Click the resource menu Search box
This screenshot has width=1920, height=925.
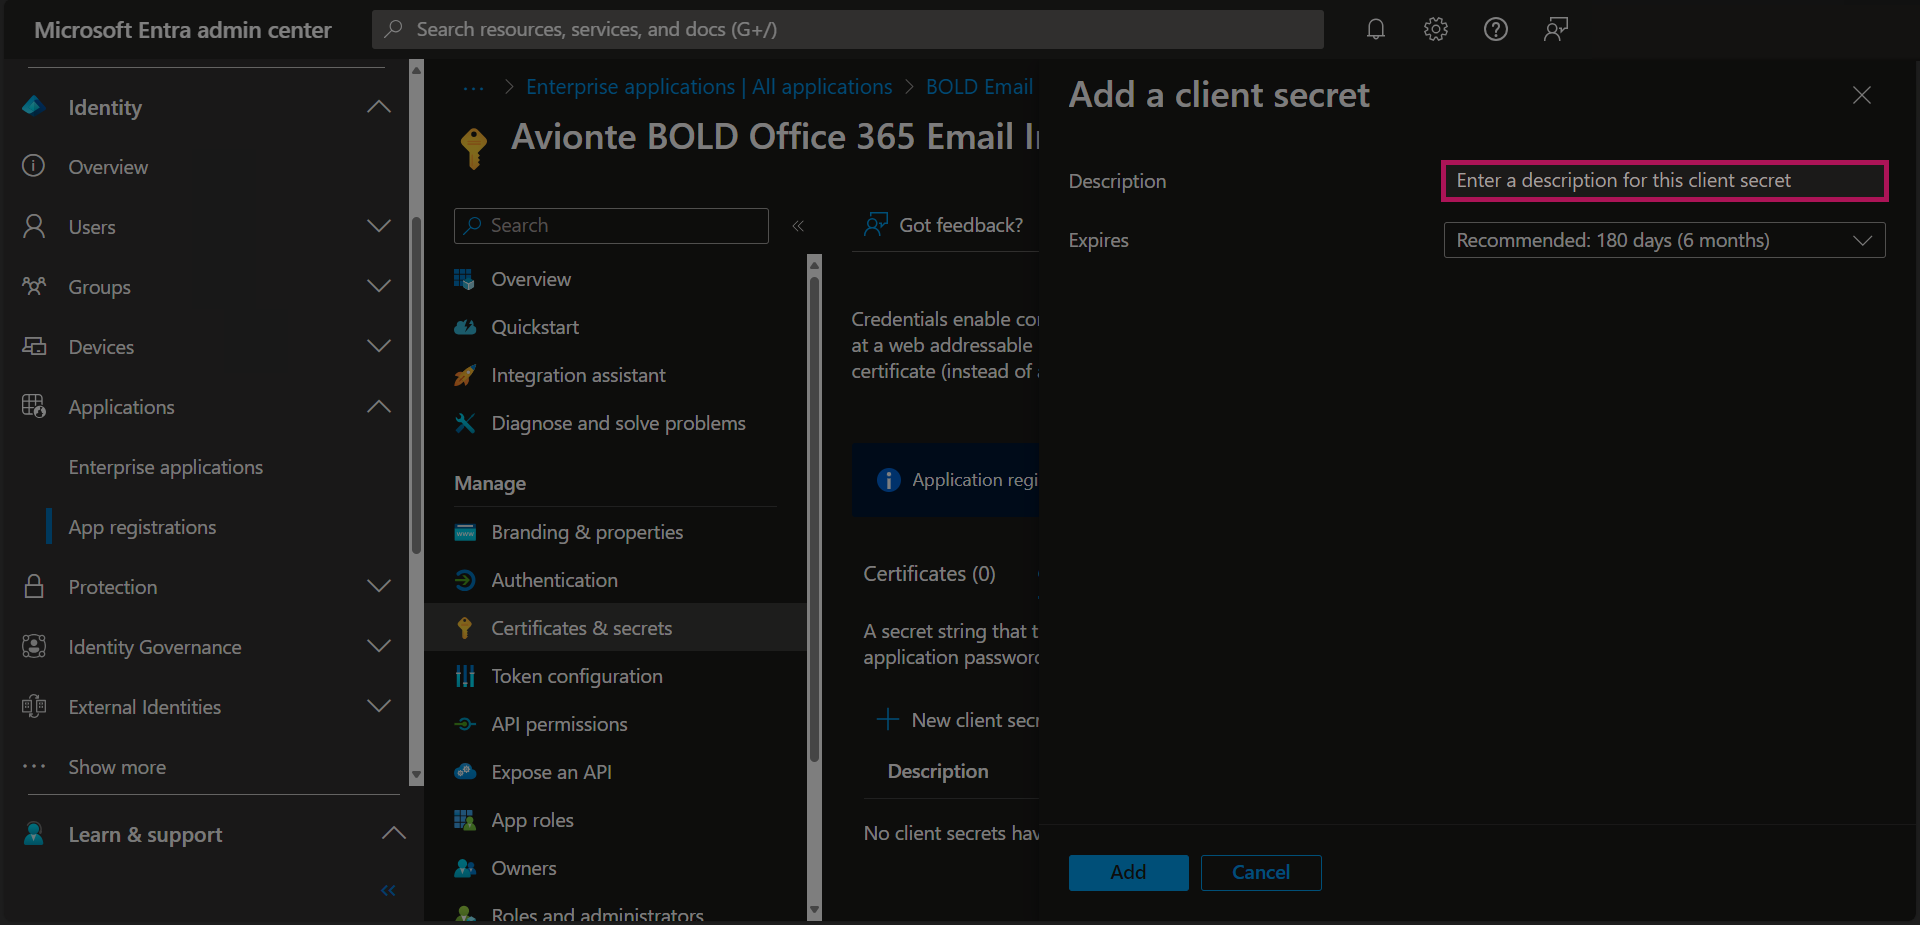pyautogui.click(x=611, y=226)
